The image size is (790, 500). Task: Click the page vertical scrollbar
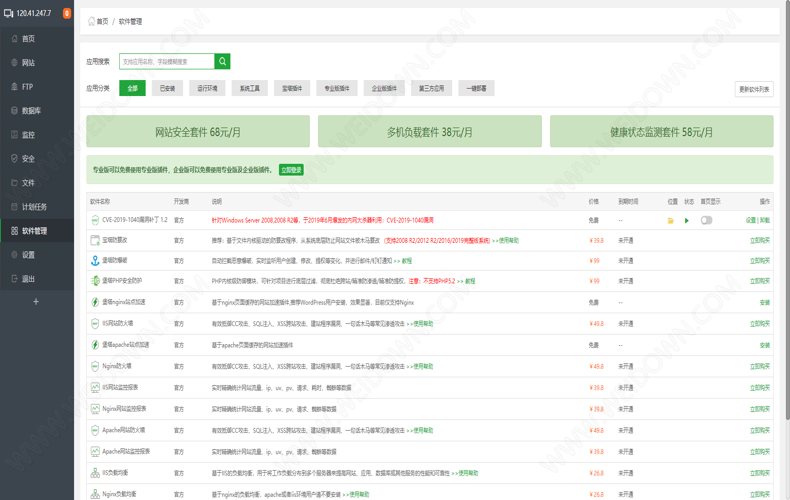[x=787, y=210]
